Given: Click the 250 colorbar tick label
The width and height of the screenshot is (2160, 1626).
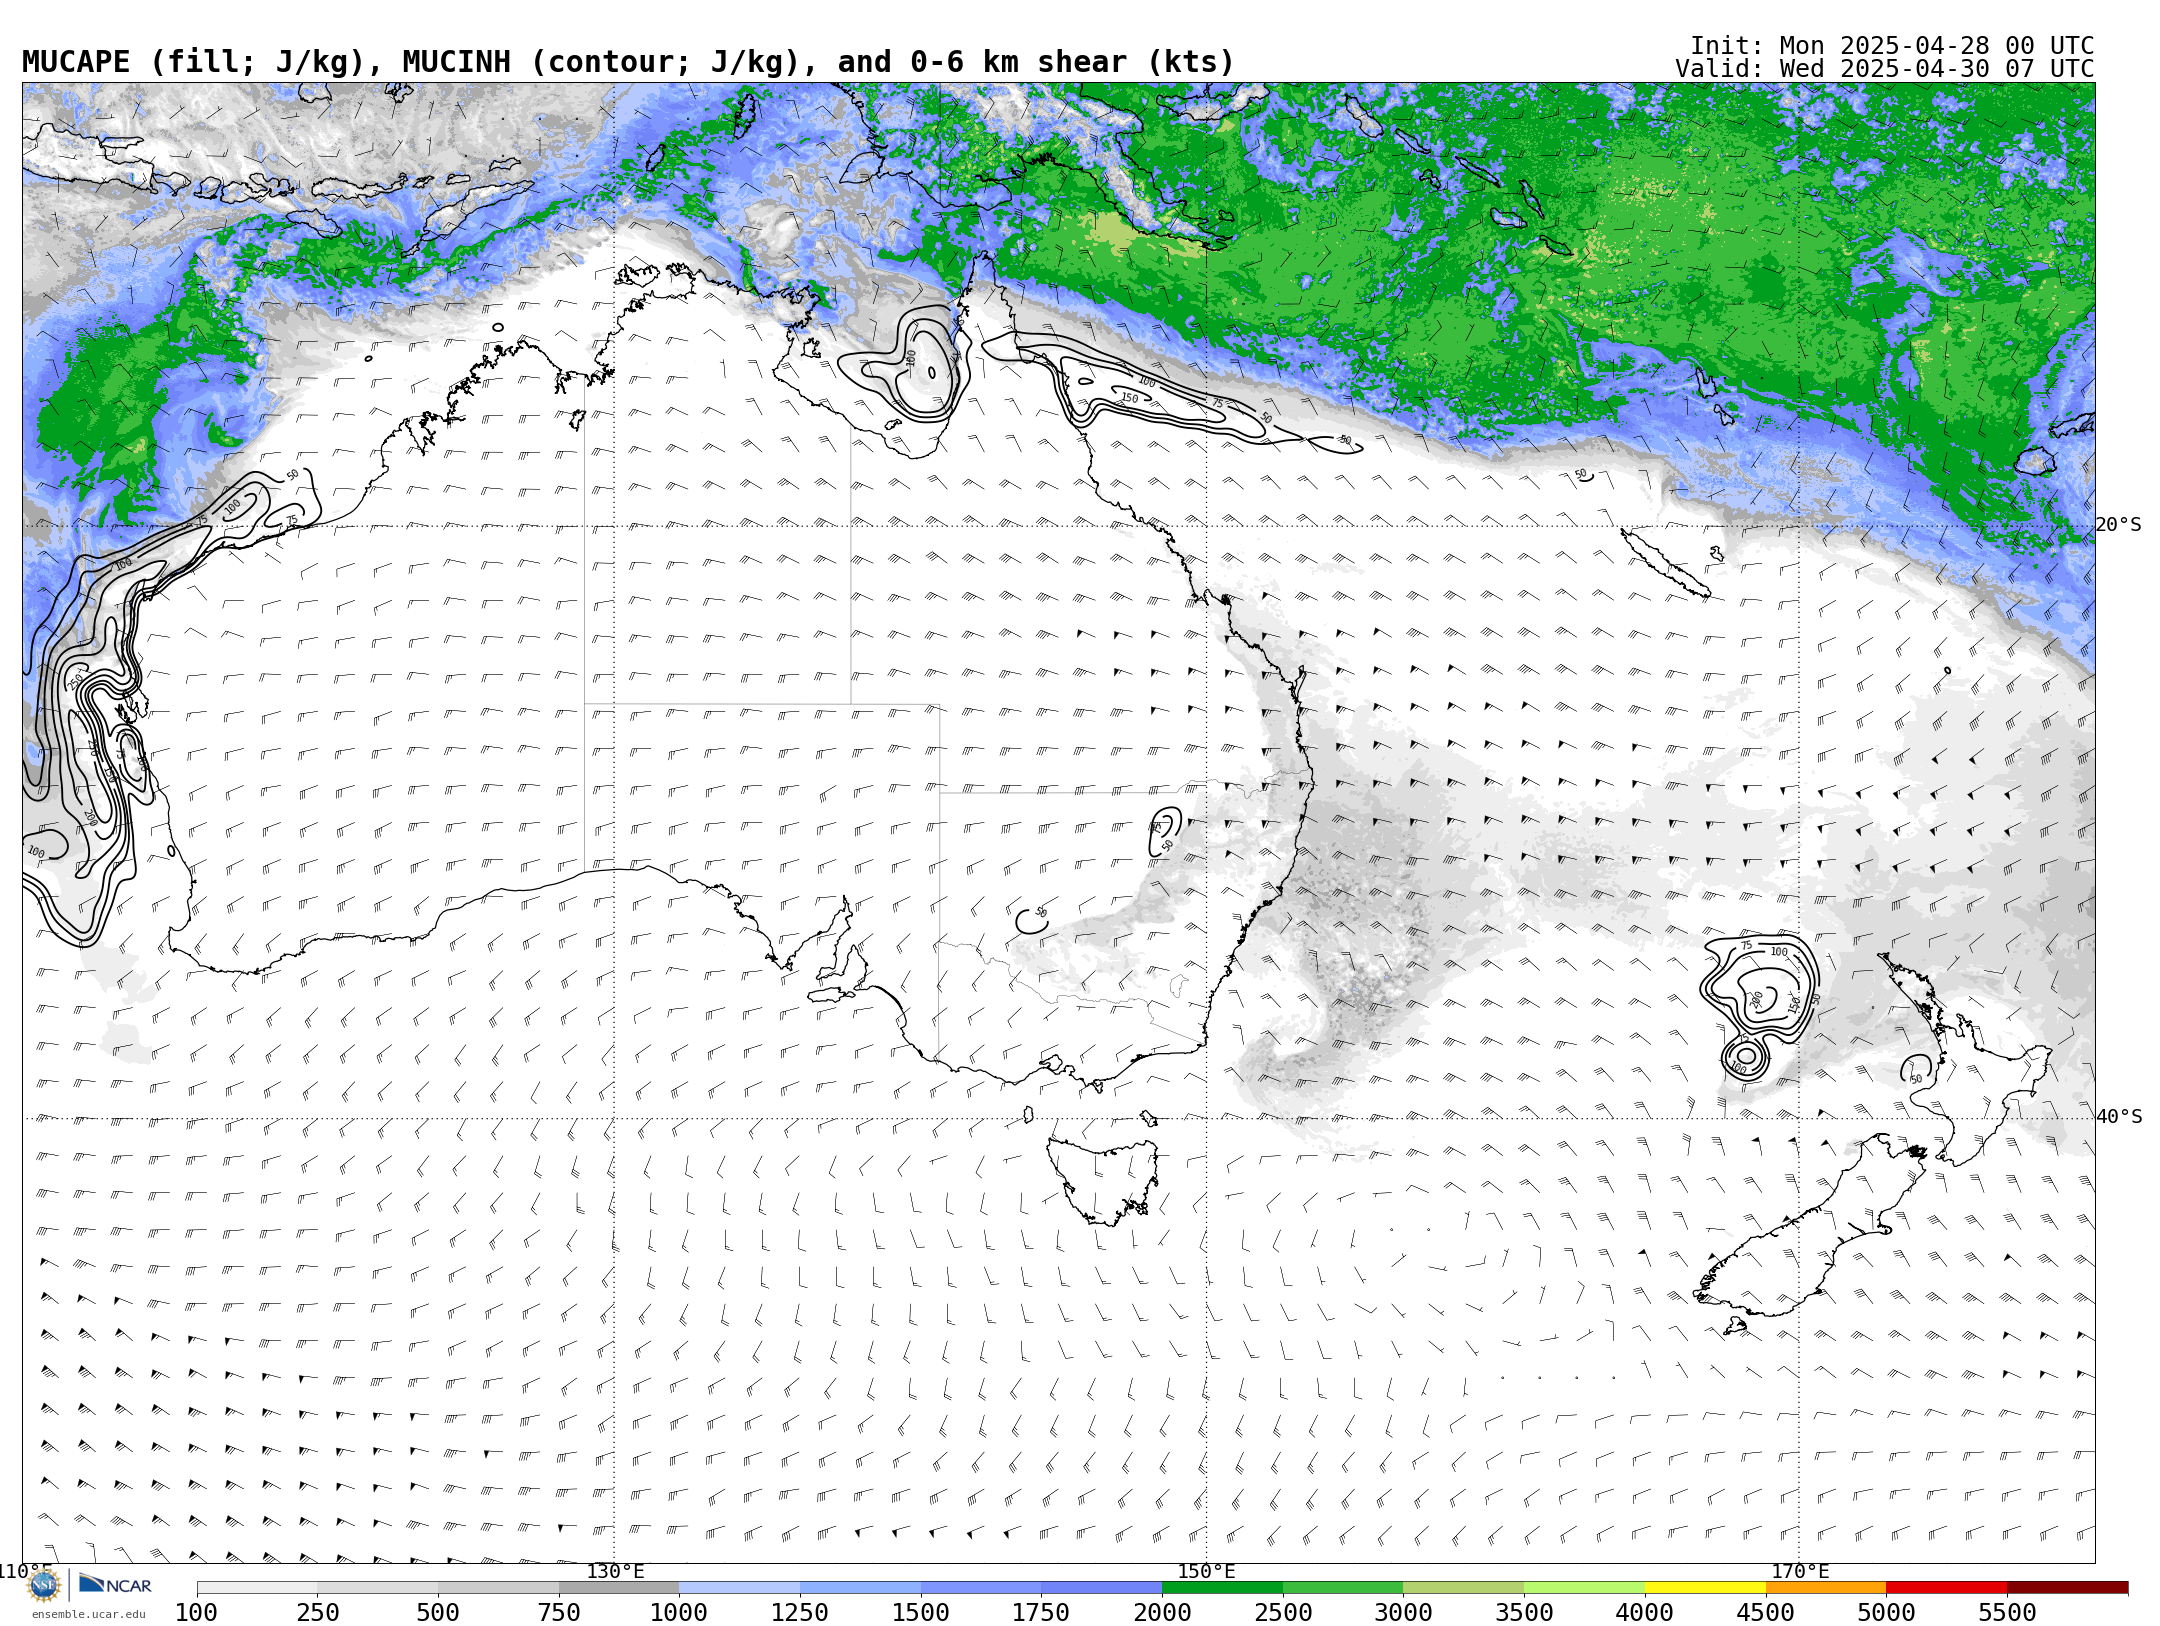Looking at the screenshot, I should [318, 1612].
